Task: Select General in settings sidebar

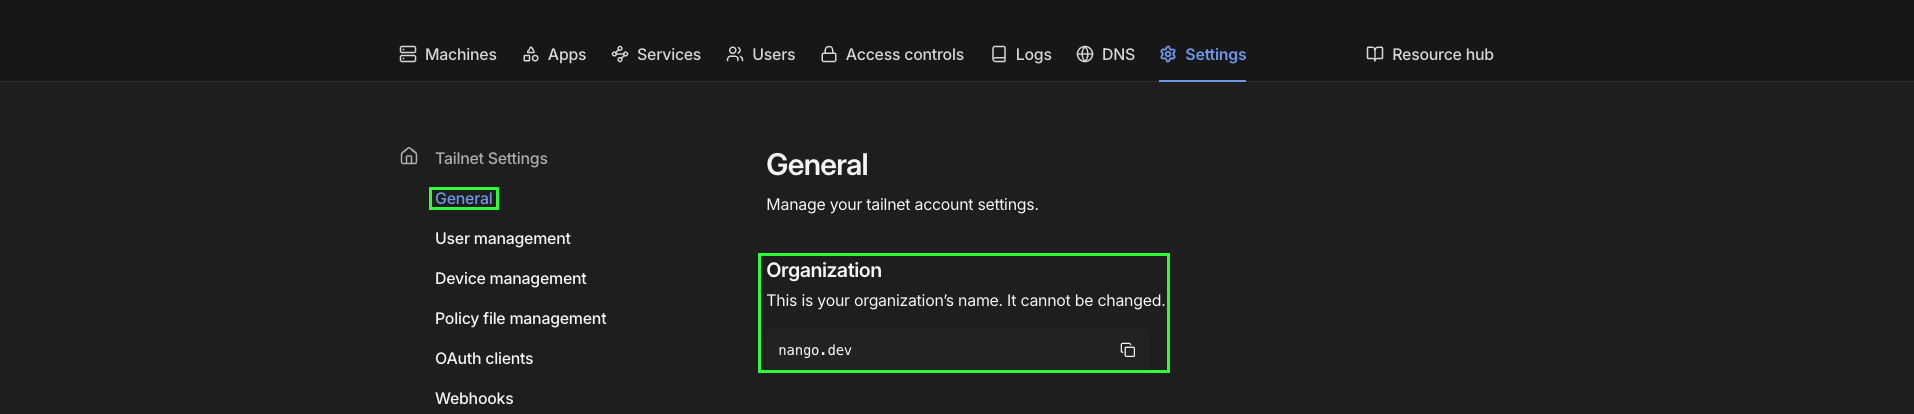Action: pyautogui.click(x=464, y=198)
